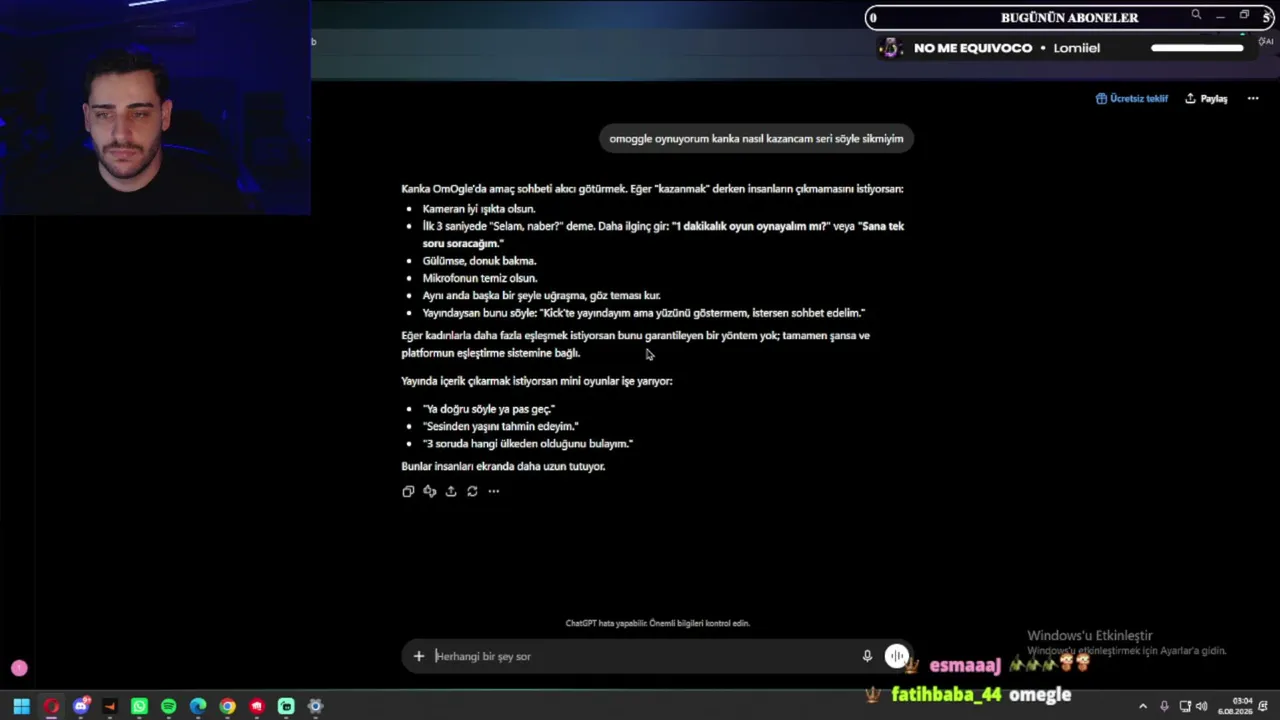This screenshot has width=1280, height=720.
Task: Click 'Bunlar insanları ekranda daha uzun tutuyor.'
Action: [503, 466]
